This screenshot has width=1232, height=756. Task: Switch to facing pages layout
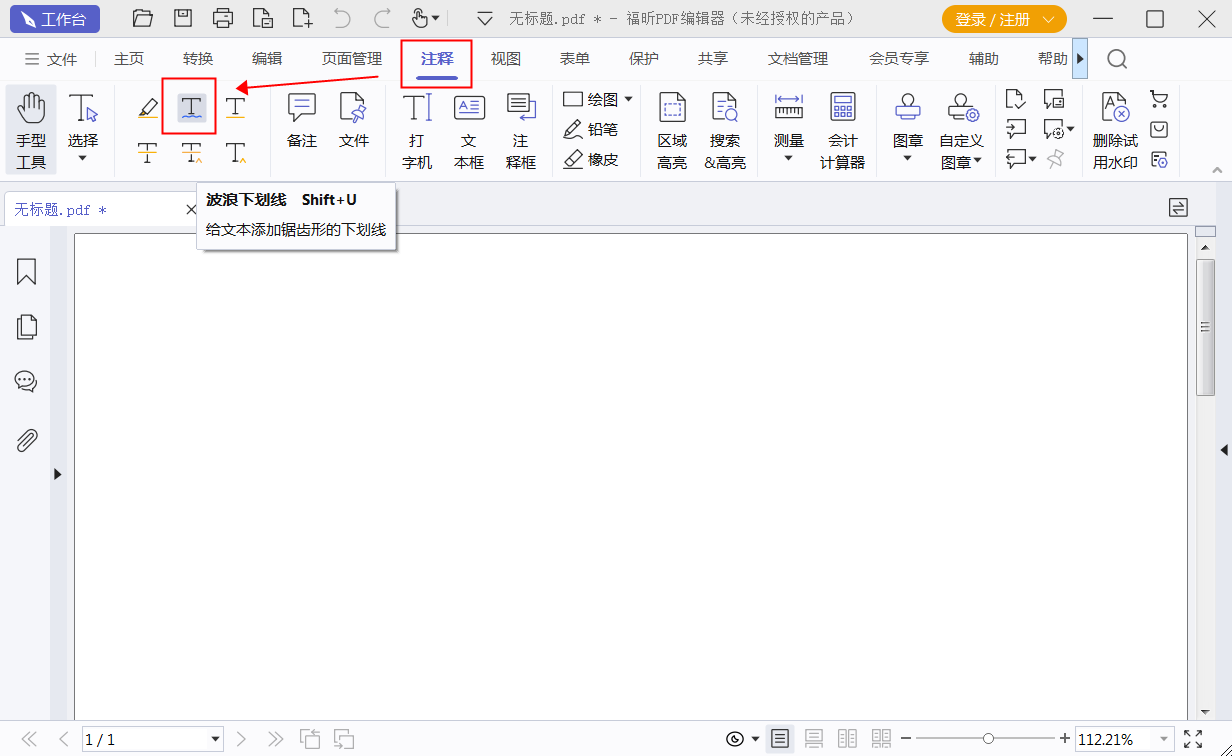(847, 739)
